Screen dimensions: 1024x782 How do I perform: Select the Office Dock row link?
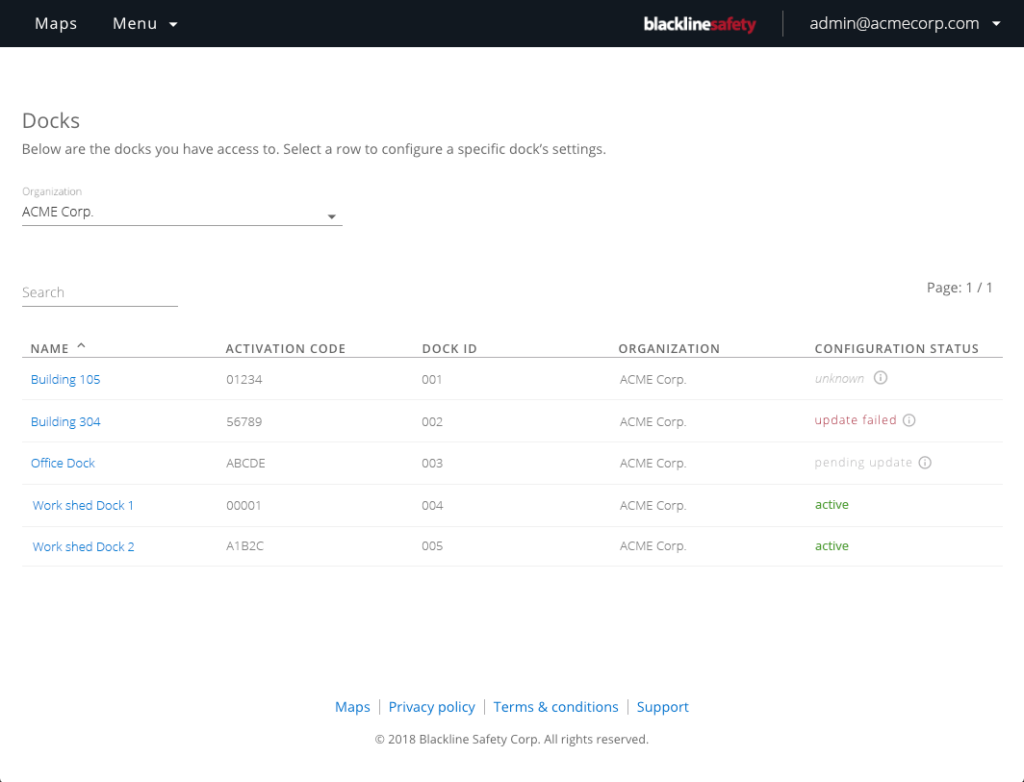63,464
